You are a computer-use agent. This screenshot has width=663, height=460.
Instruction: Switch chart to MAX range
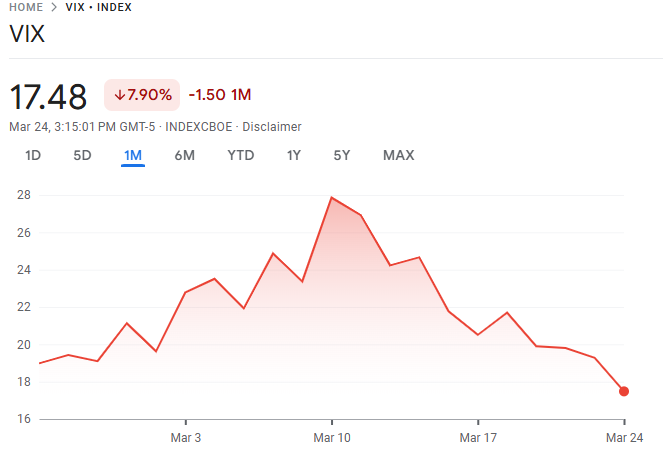click(398, 155)
